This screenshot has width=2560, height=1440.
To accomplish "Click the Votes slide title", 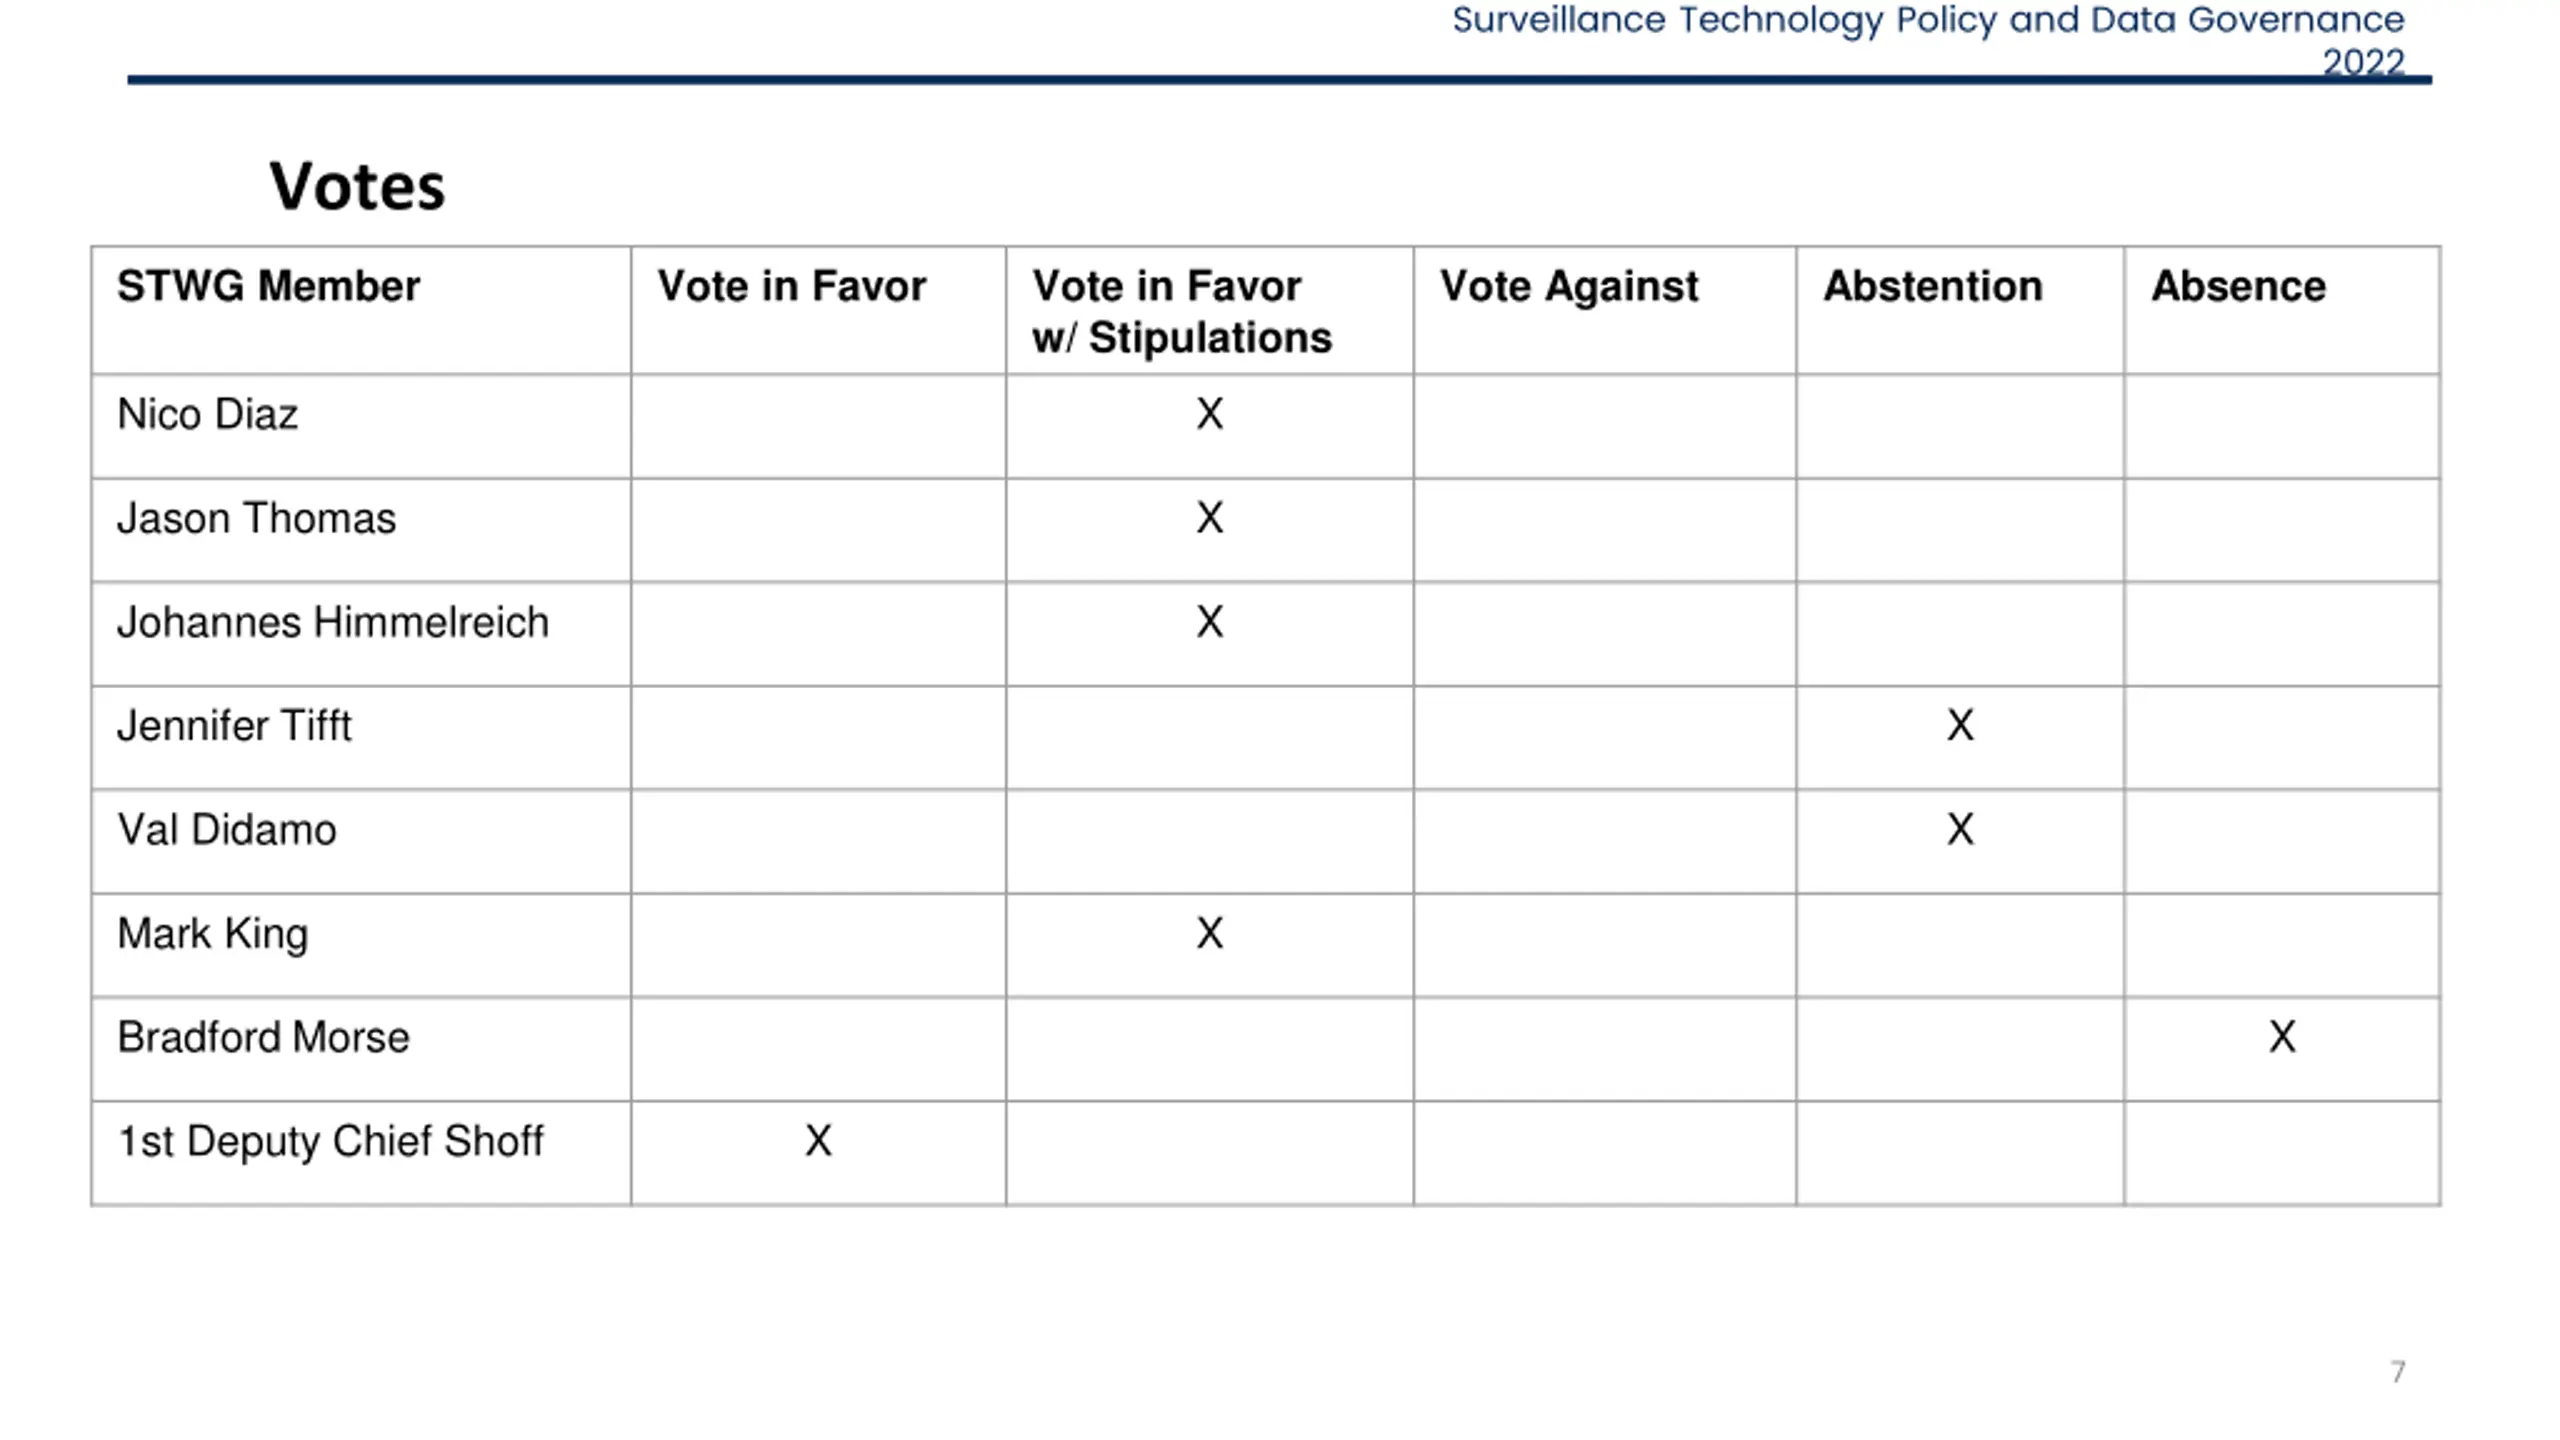I will coord(357,186).
